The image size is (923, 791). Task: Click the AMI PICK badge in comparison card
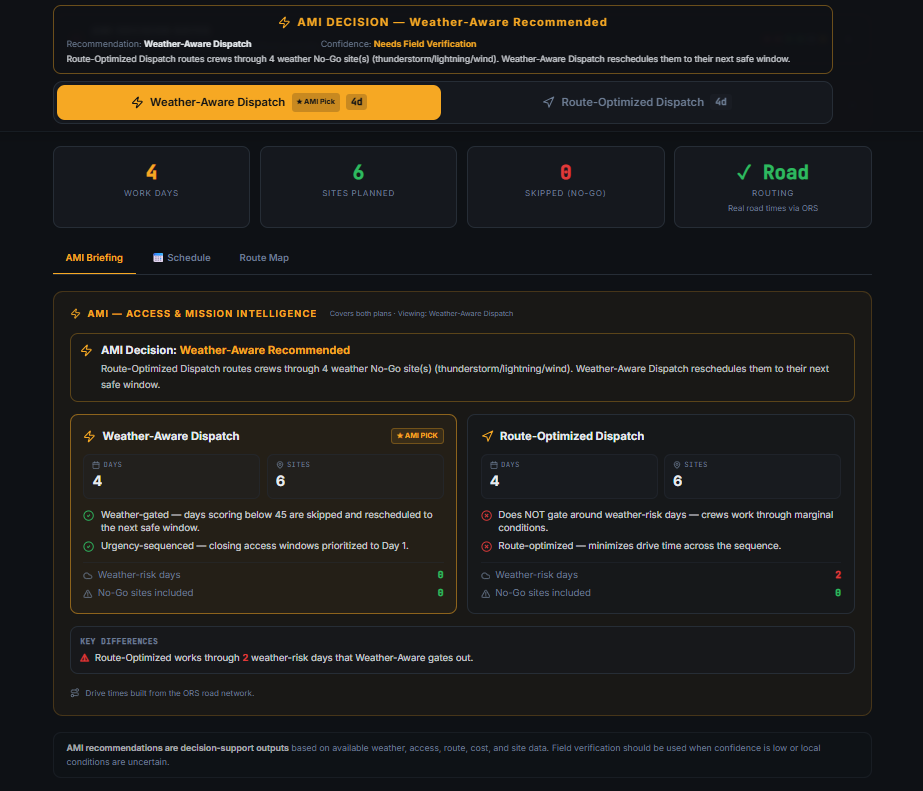(x=417, y=436)
